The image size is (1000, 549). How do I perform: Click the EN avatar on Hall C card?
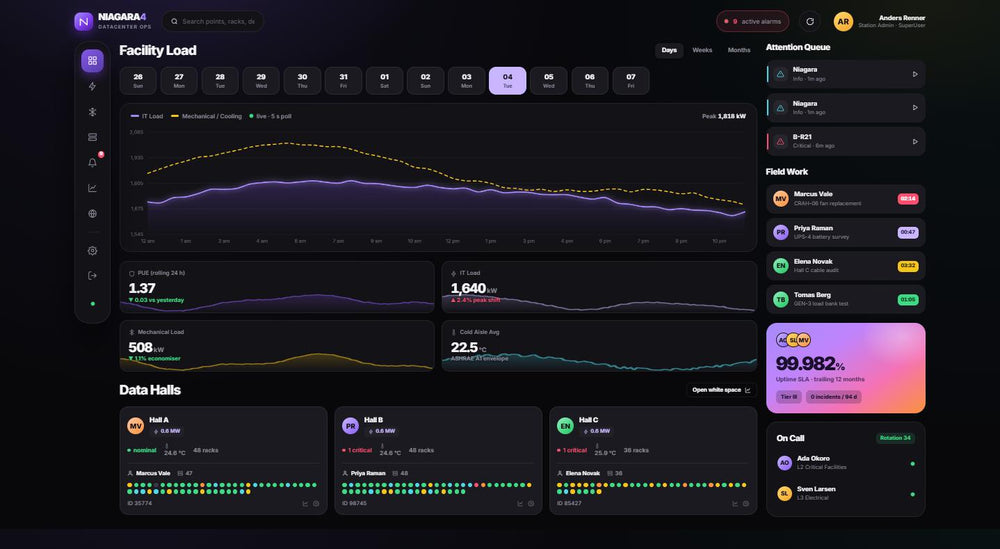pyautogui.click(x=565, y=425)
